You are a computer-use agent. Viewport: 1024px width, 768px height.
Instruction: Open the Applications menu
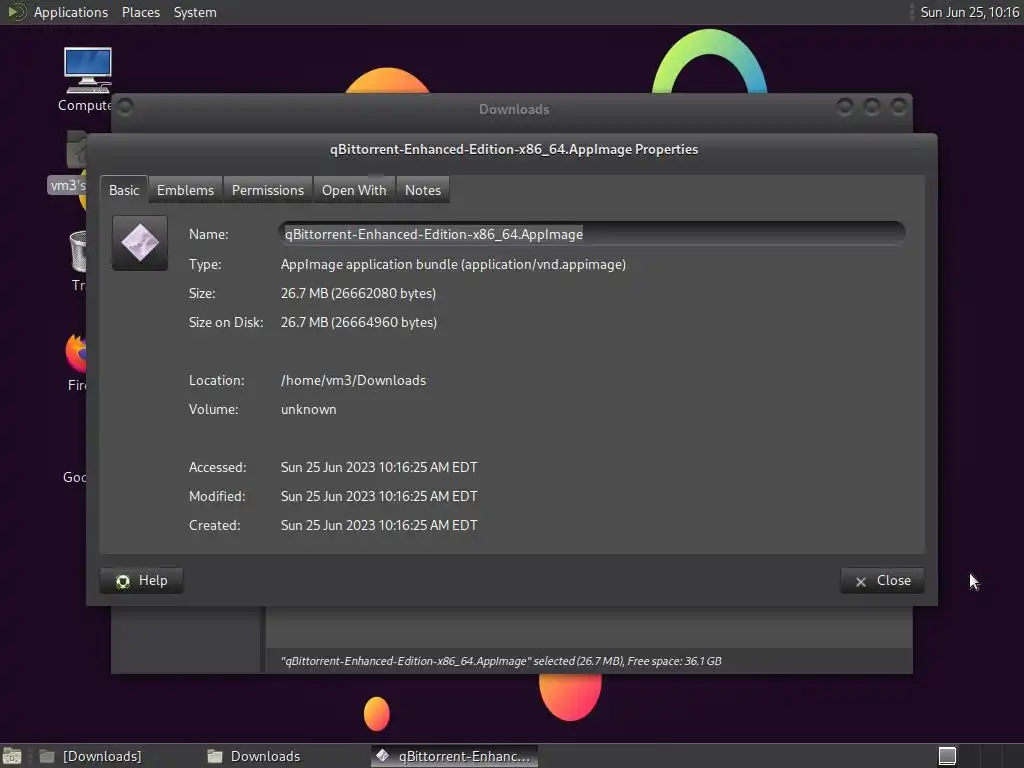pyautogui.click(x=71, y=12)
